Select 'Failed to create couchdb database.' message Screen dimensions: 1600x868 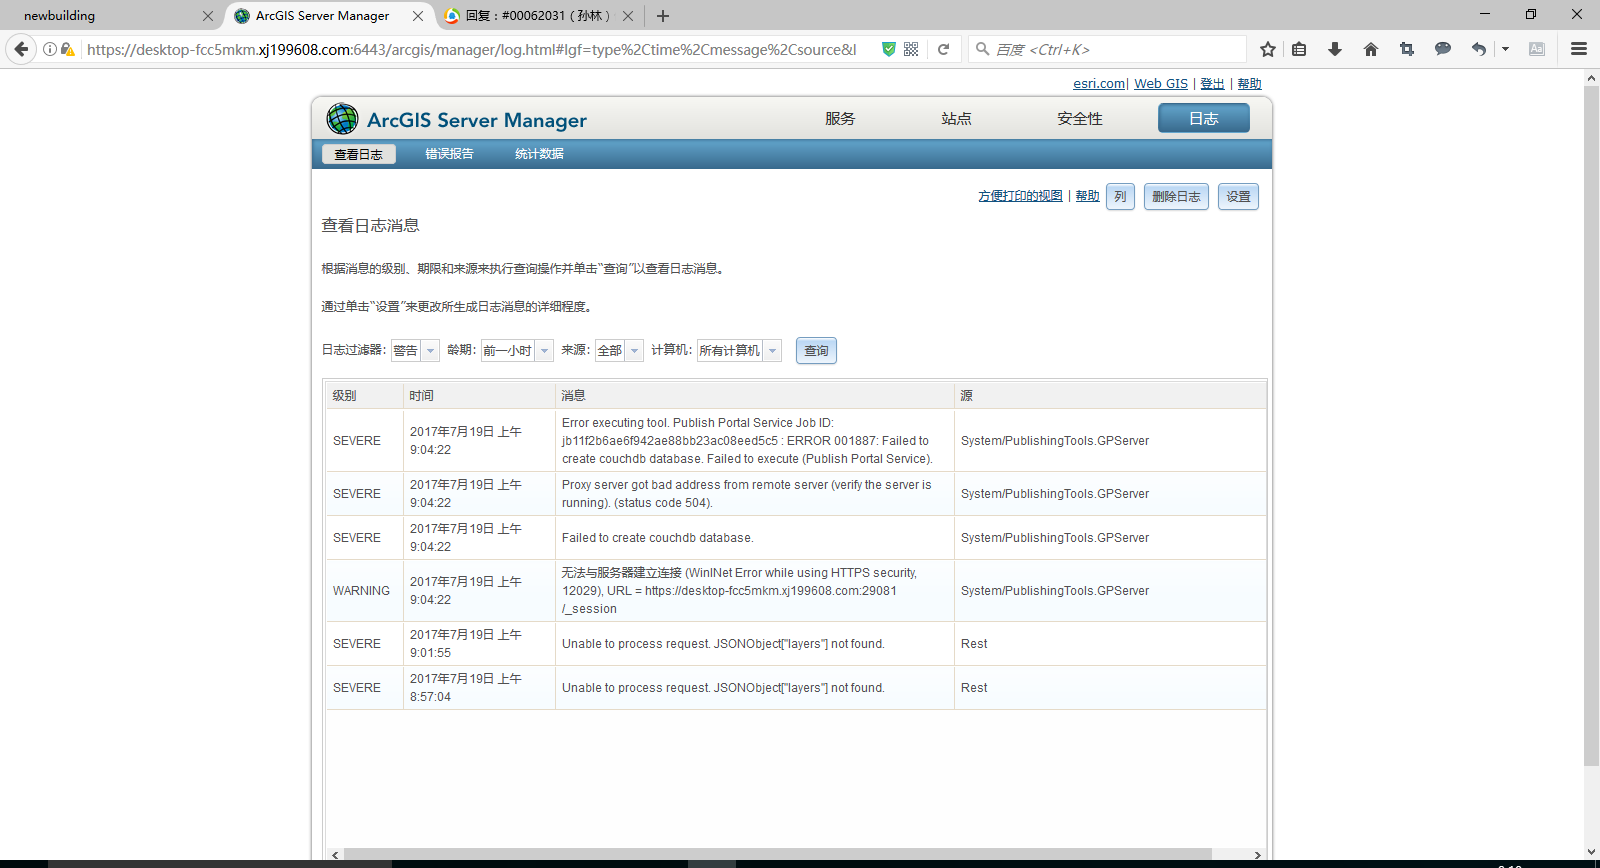point(657,538)
